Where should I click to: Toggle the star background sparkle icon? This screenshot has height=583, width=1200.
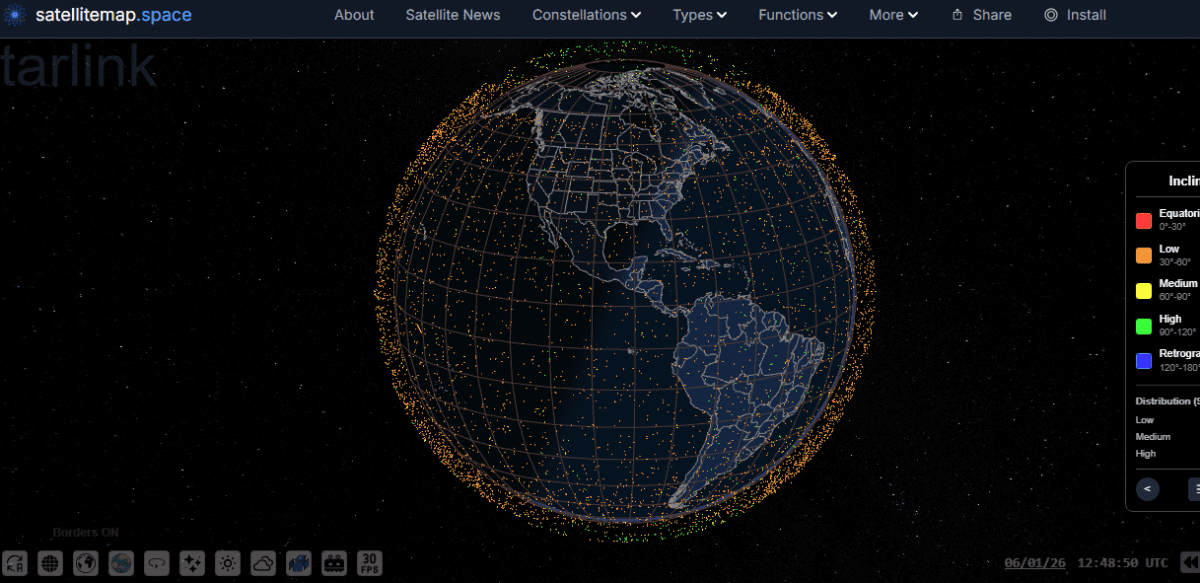coord(192,563)
